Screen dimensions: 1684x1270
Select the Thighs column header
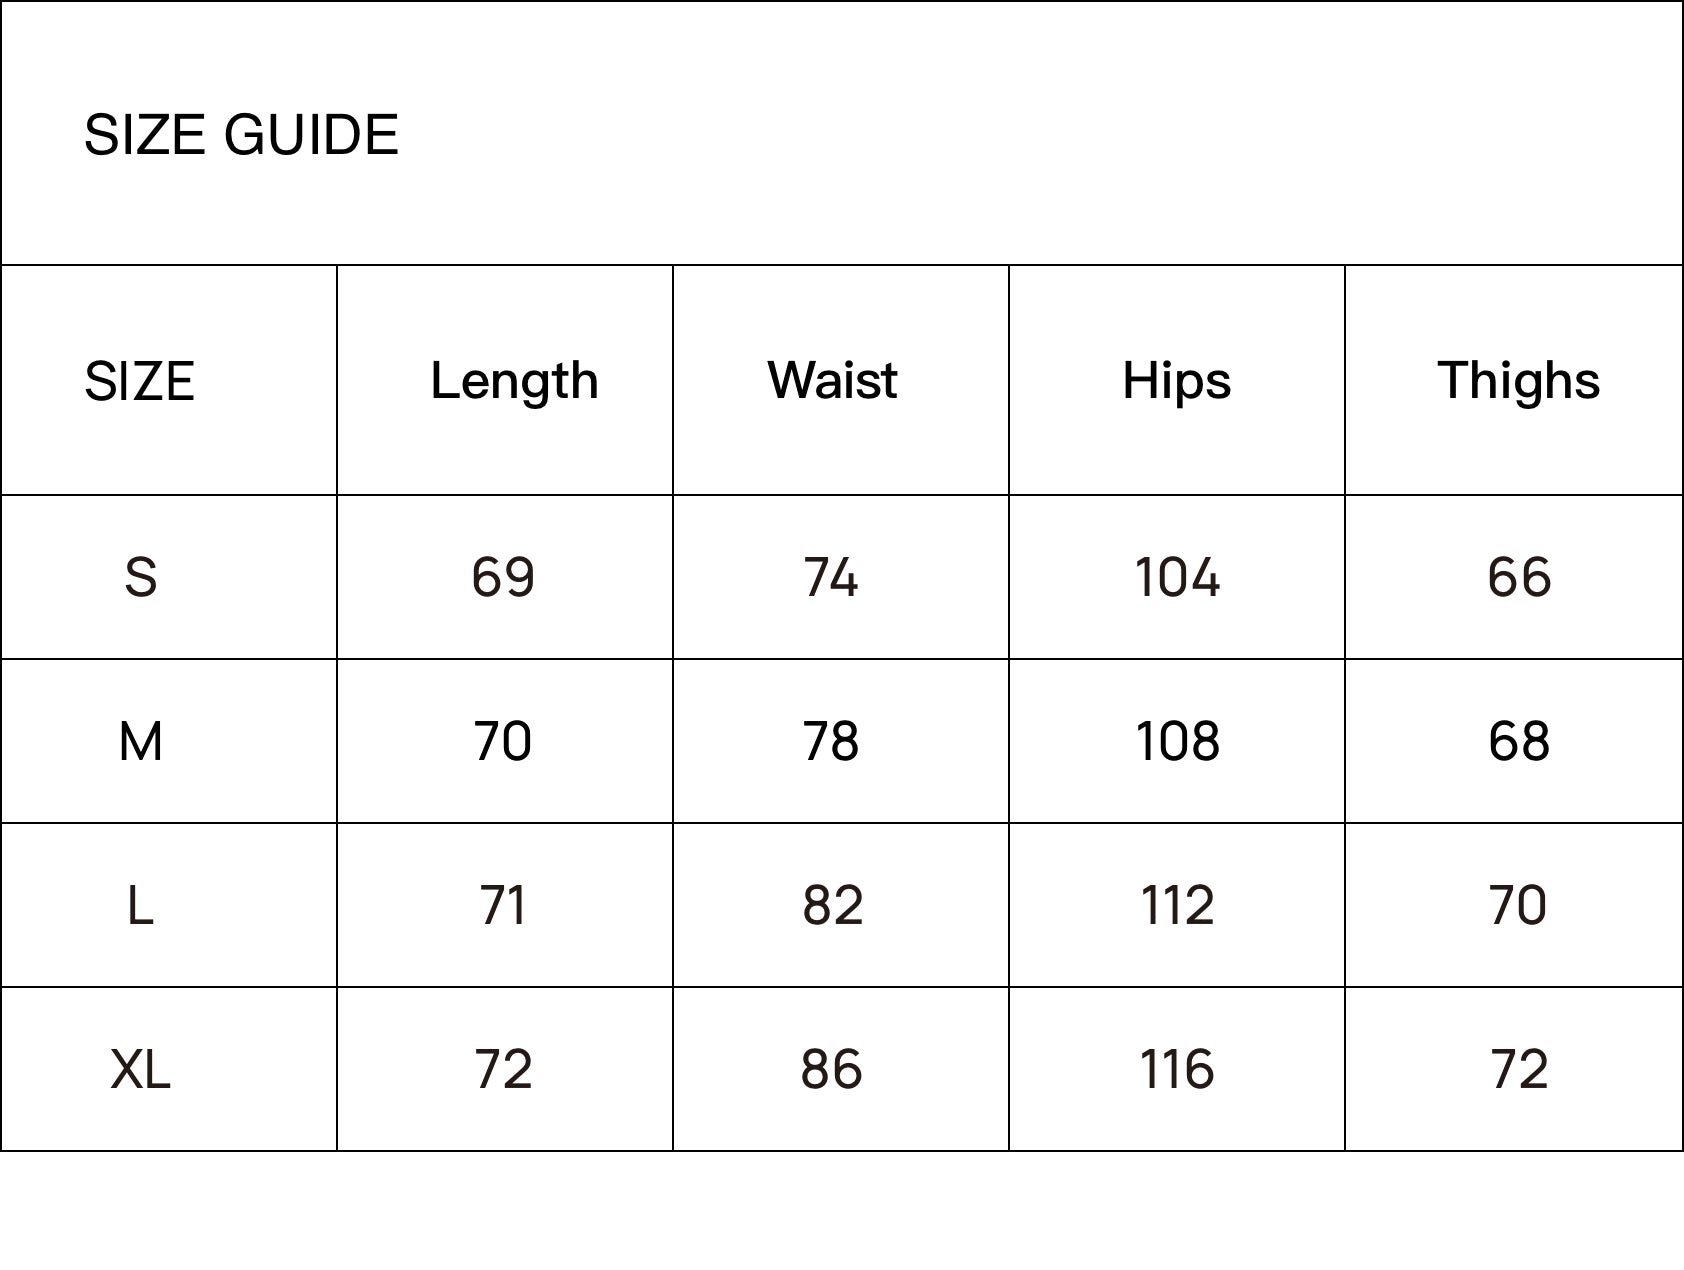1518,381
